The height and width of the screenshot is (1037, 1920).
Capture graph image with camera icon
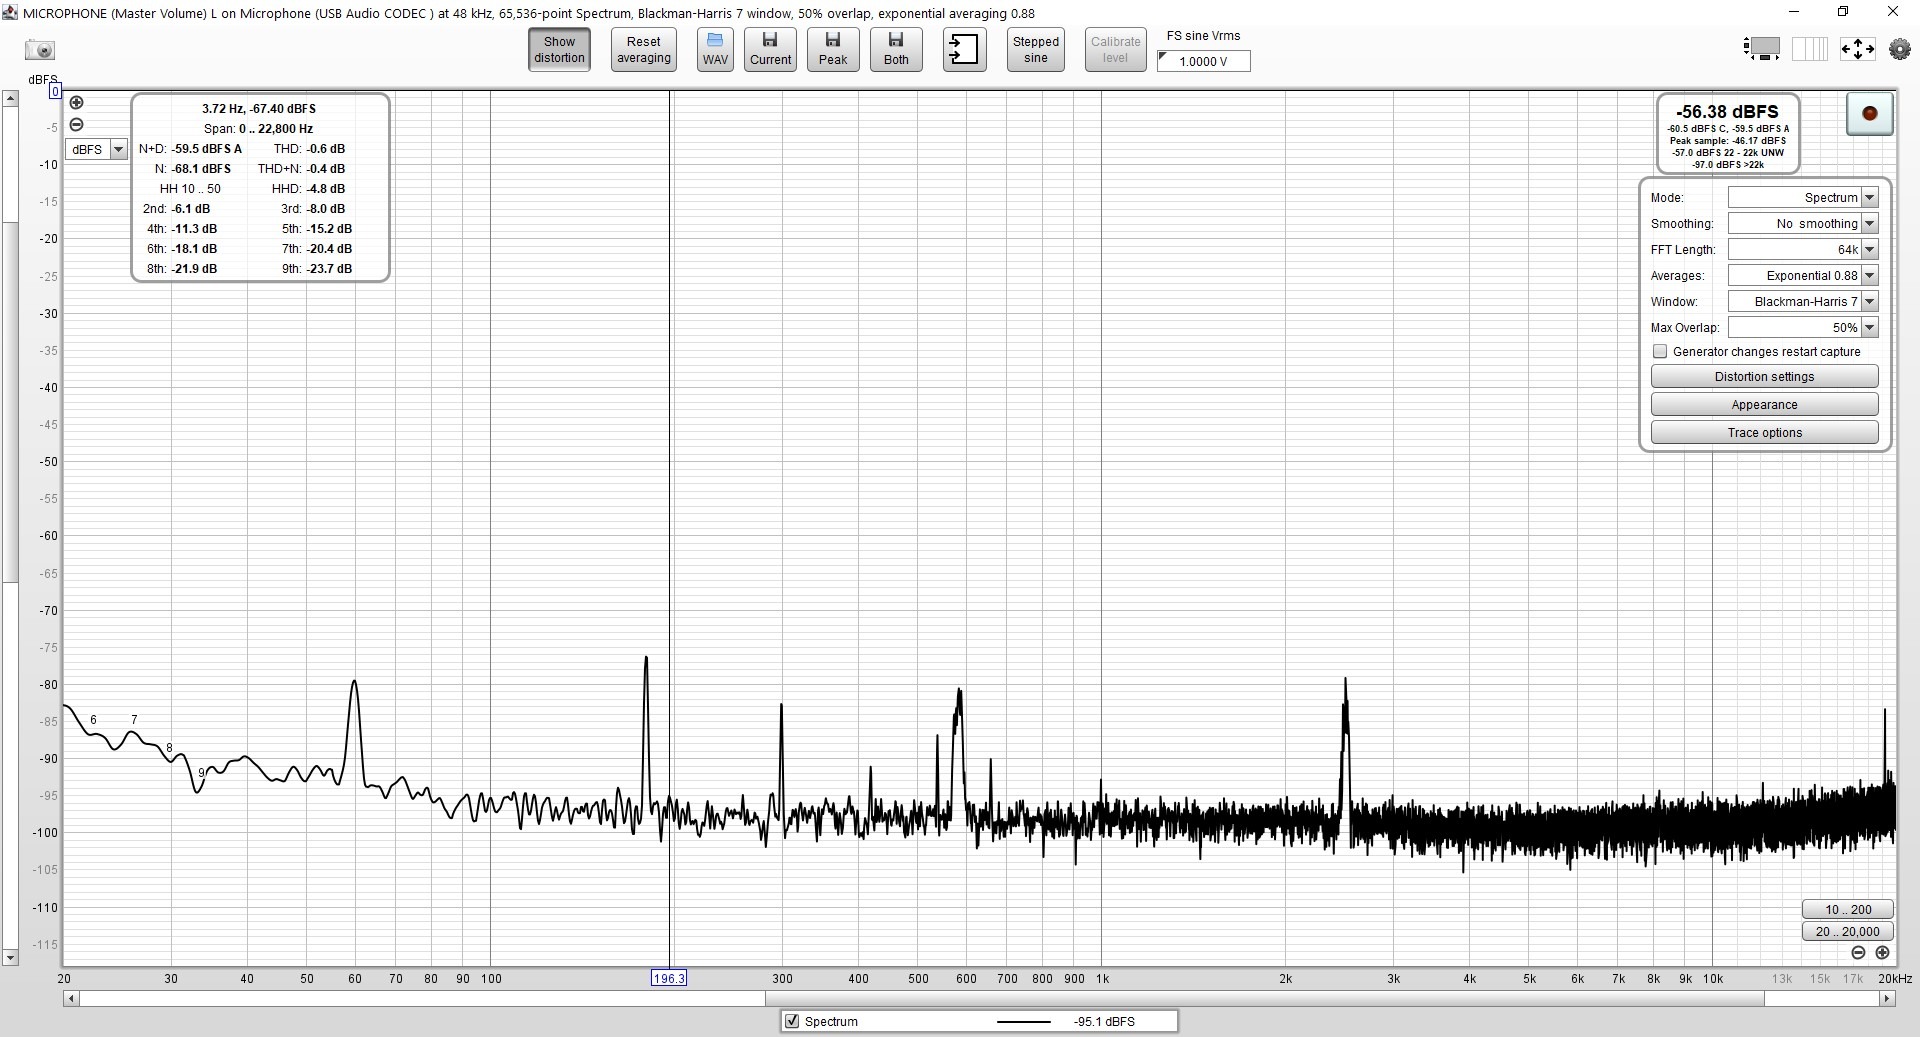point(40,50)
